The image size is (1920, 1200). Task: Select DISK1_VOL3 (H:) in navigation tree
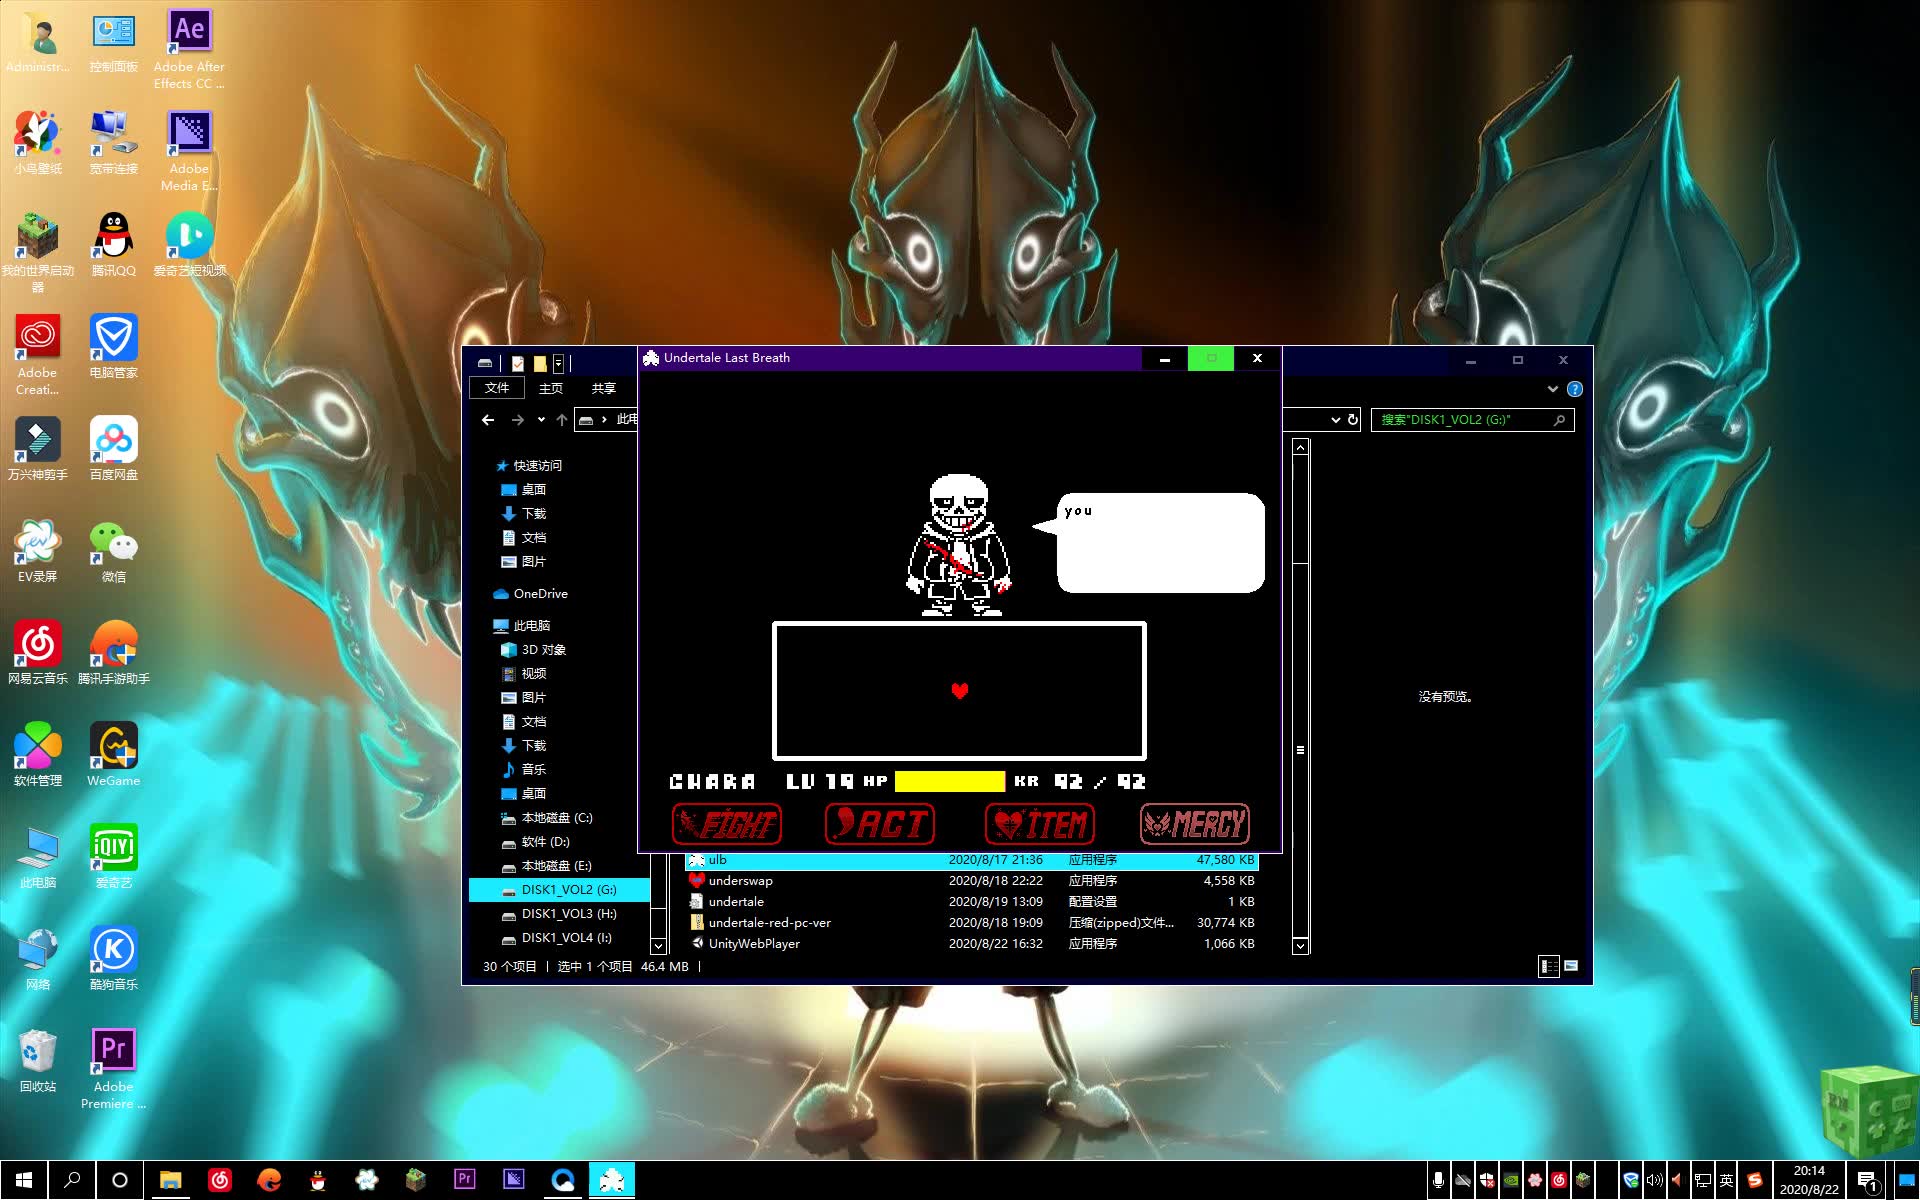click(568, 914)
